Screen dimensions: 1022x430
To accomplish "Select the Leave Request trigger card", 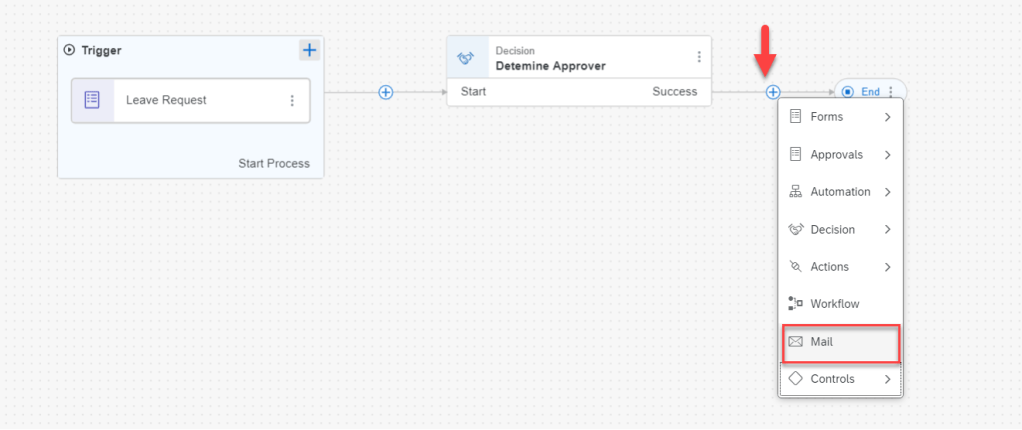I will coord(190,100).
